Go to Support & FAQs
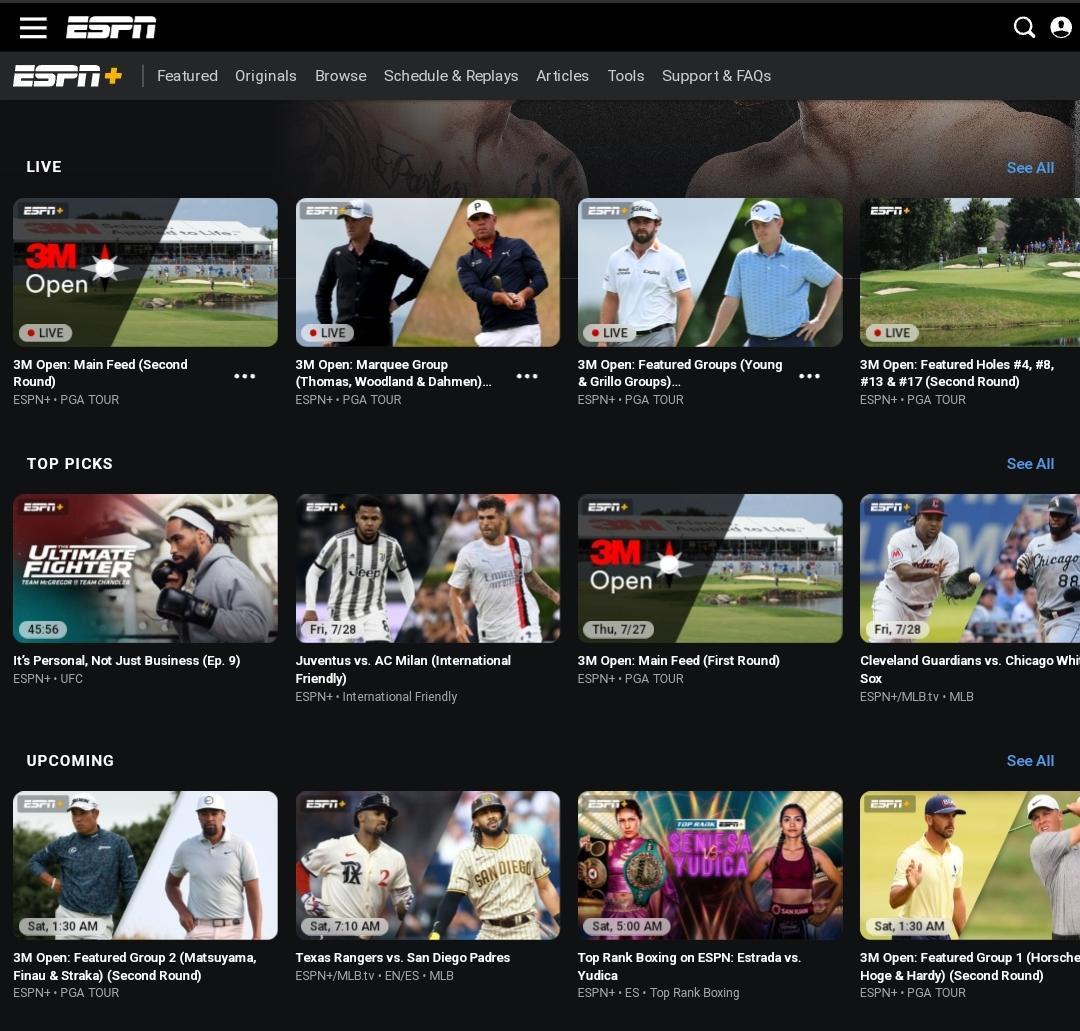The image size is (1080, 1031). (716, 76)
